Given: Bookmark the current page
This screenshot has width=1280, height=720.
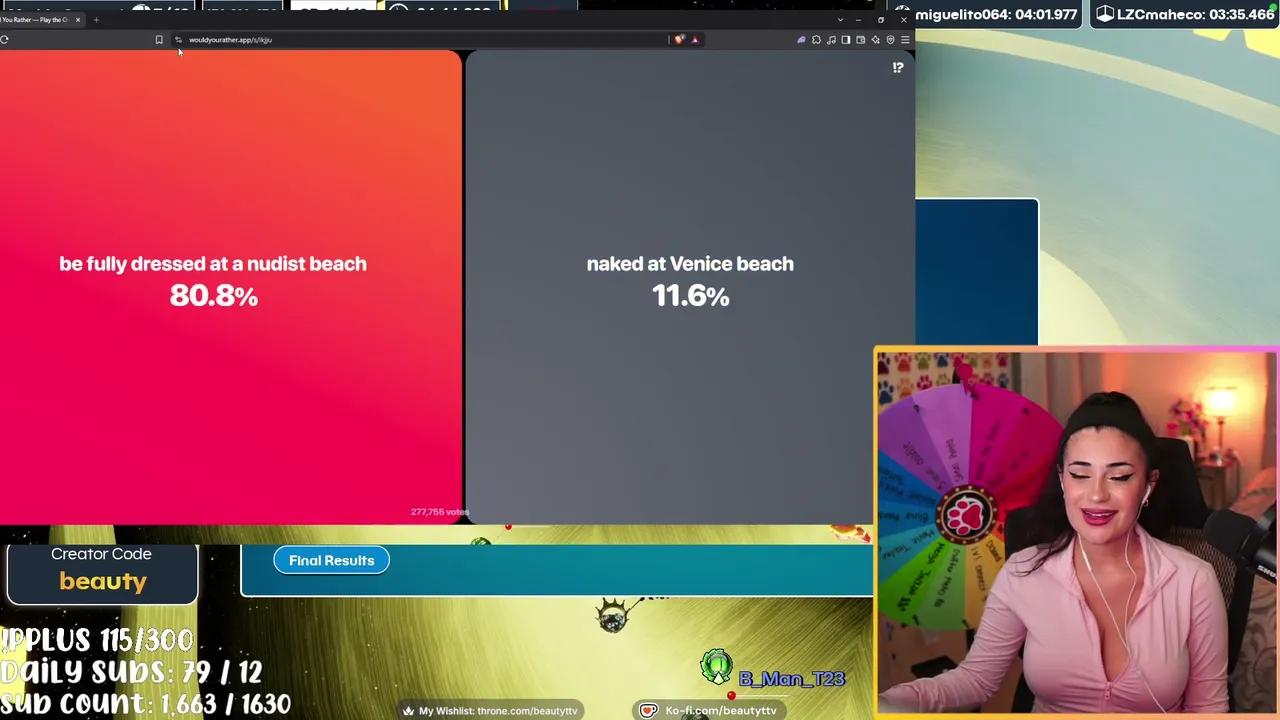Looking at the screenshot, I should pyautogui.click(x=159, y=40).
